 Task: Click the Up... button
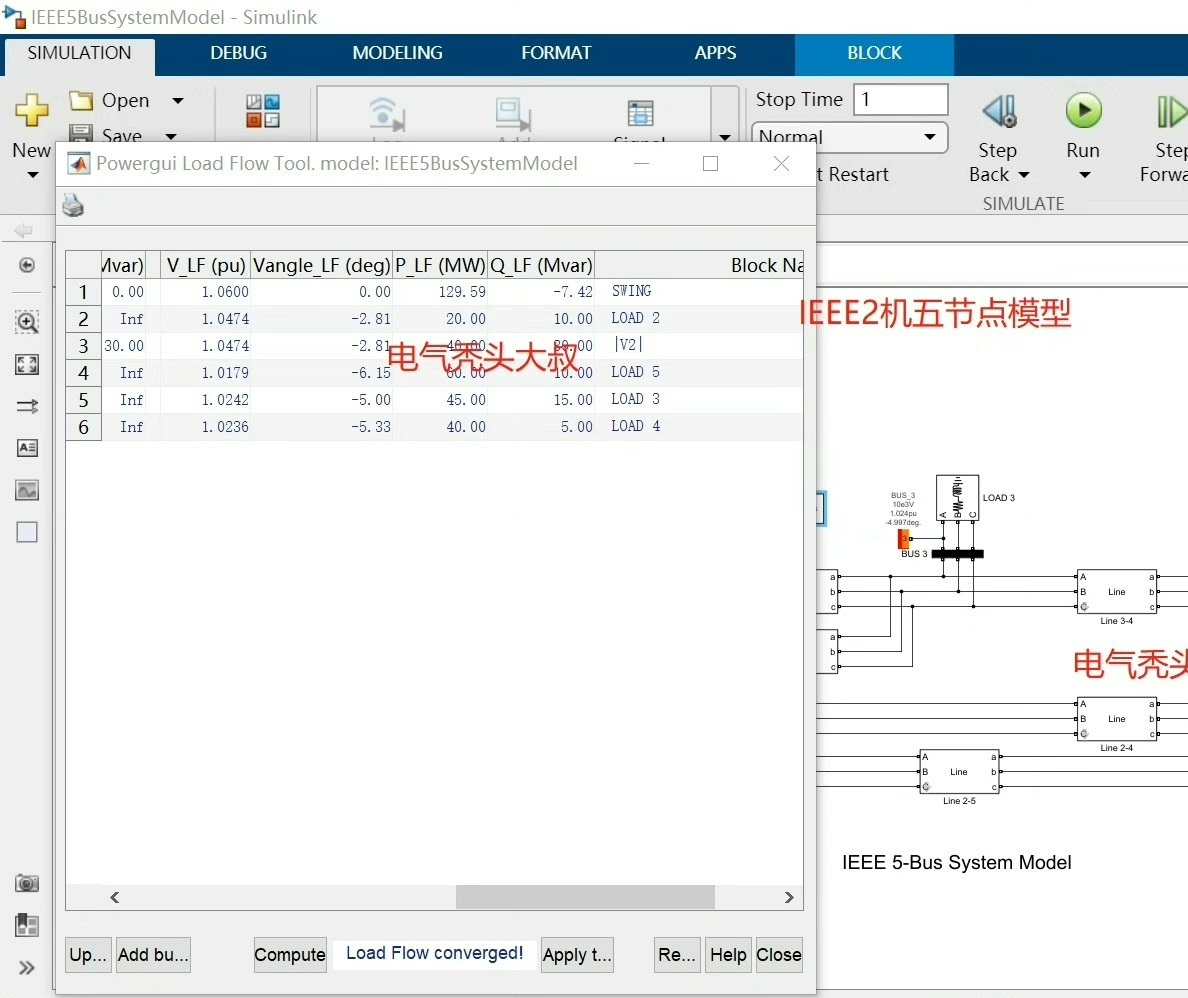pos(88,955)
